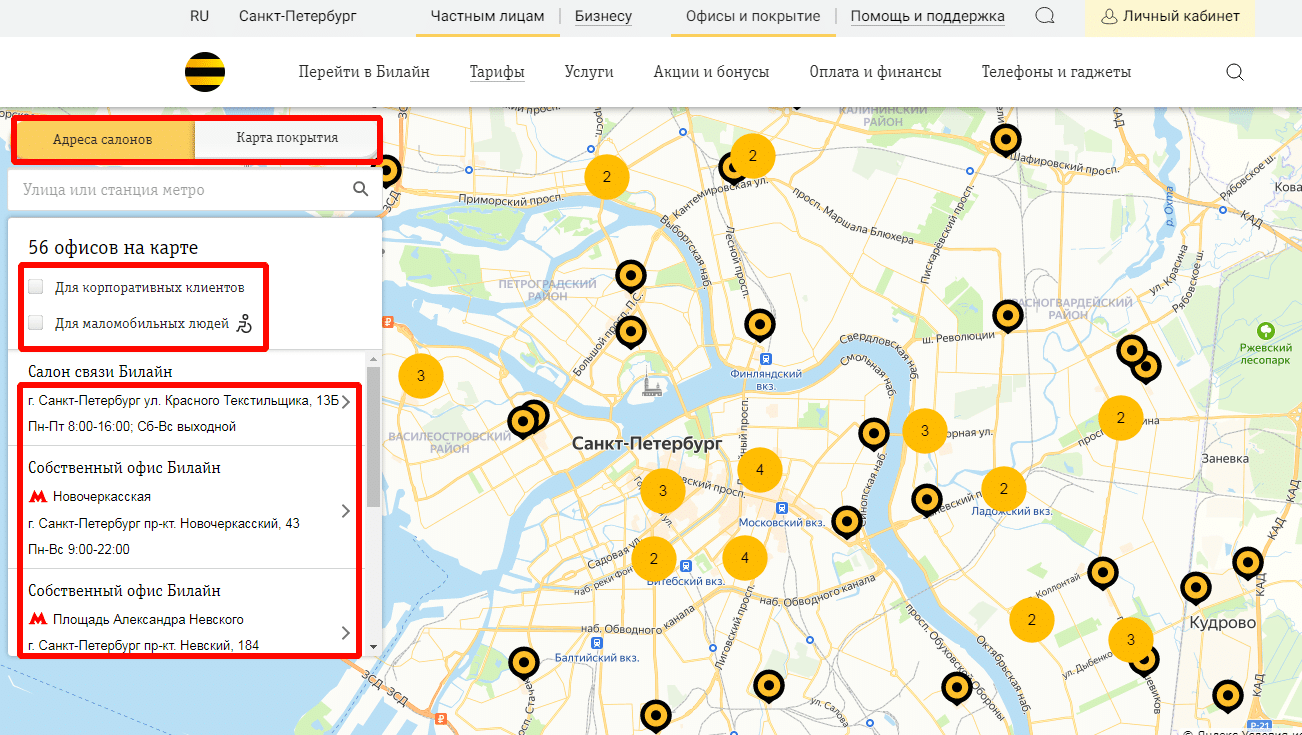The height and width of the screenshot is (735, 1302).
Task: Select cluster marker 3 in Василеостровский район
Action: [421, 376]
